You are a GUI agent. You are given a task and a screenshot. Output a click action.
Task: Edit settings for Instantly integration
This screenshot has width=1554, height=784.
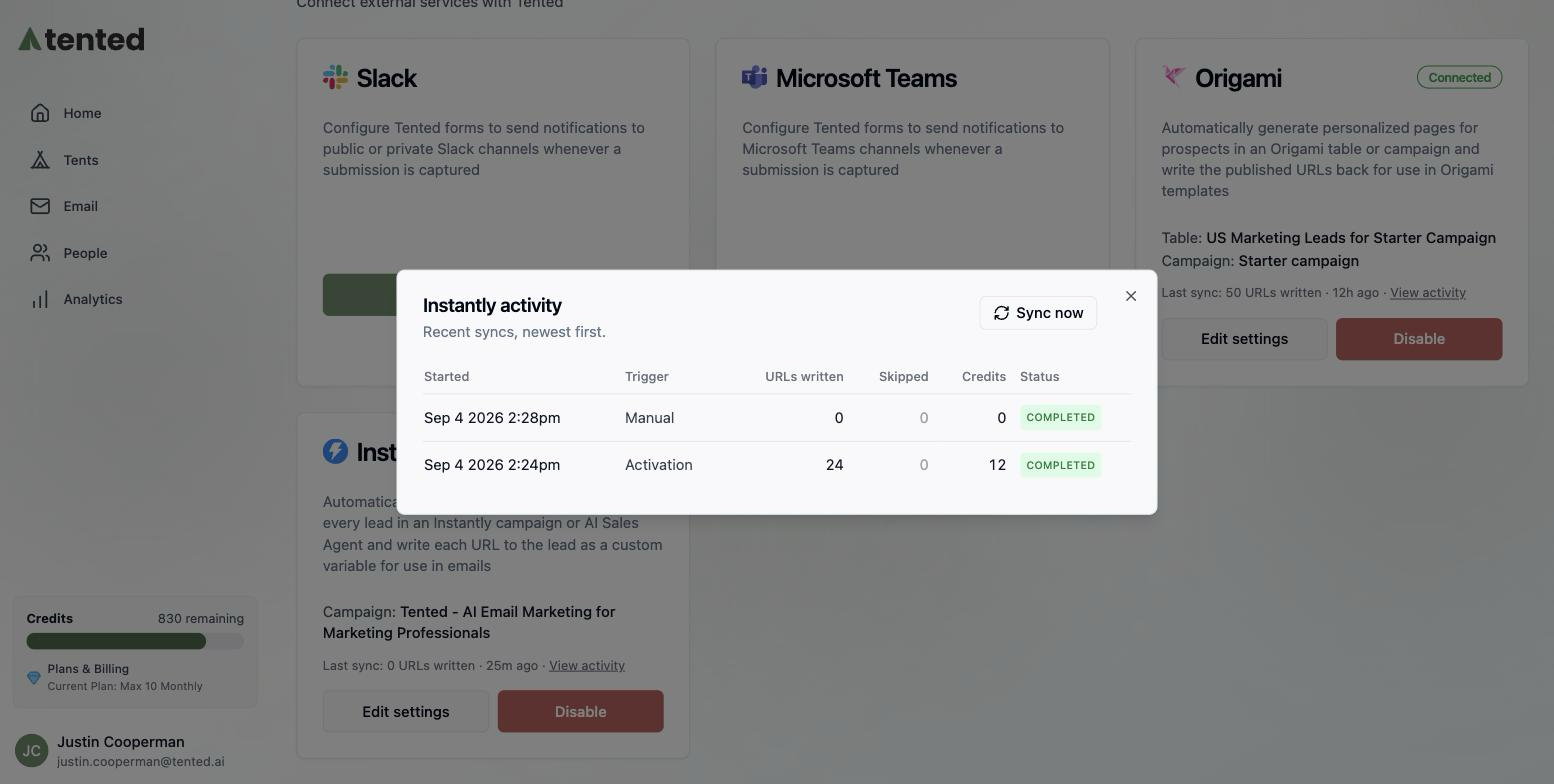click(x=406, y=712)
